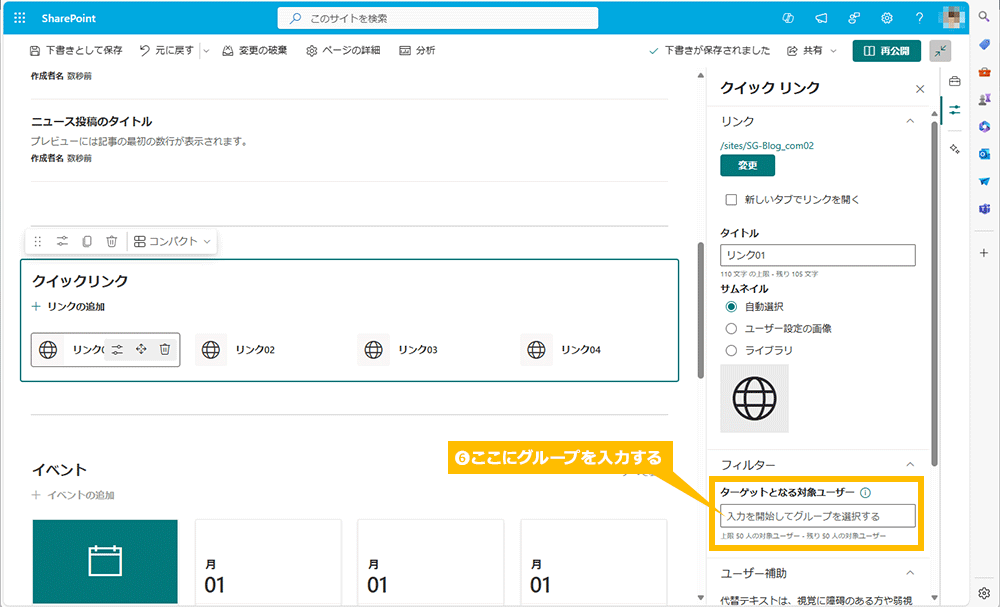The width and height of the screenshot is (1000, 607).
Task: Click the タイトル field containing リンク01
Action: pyautogui.click(x=818, y=255)
